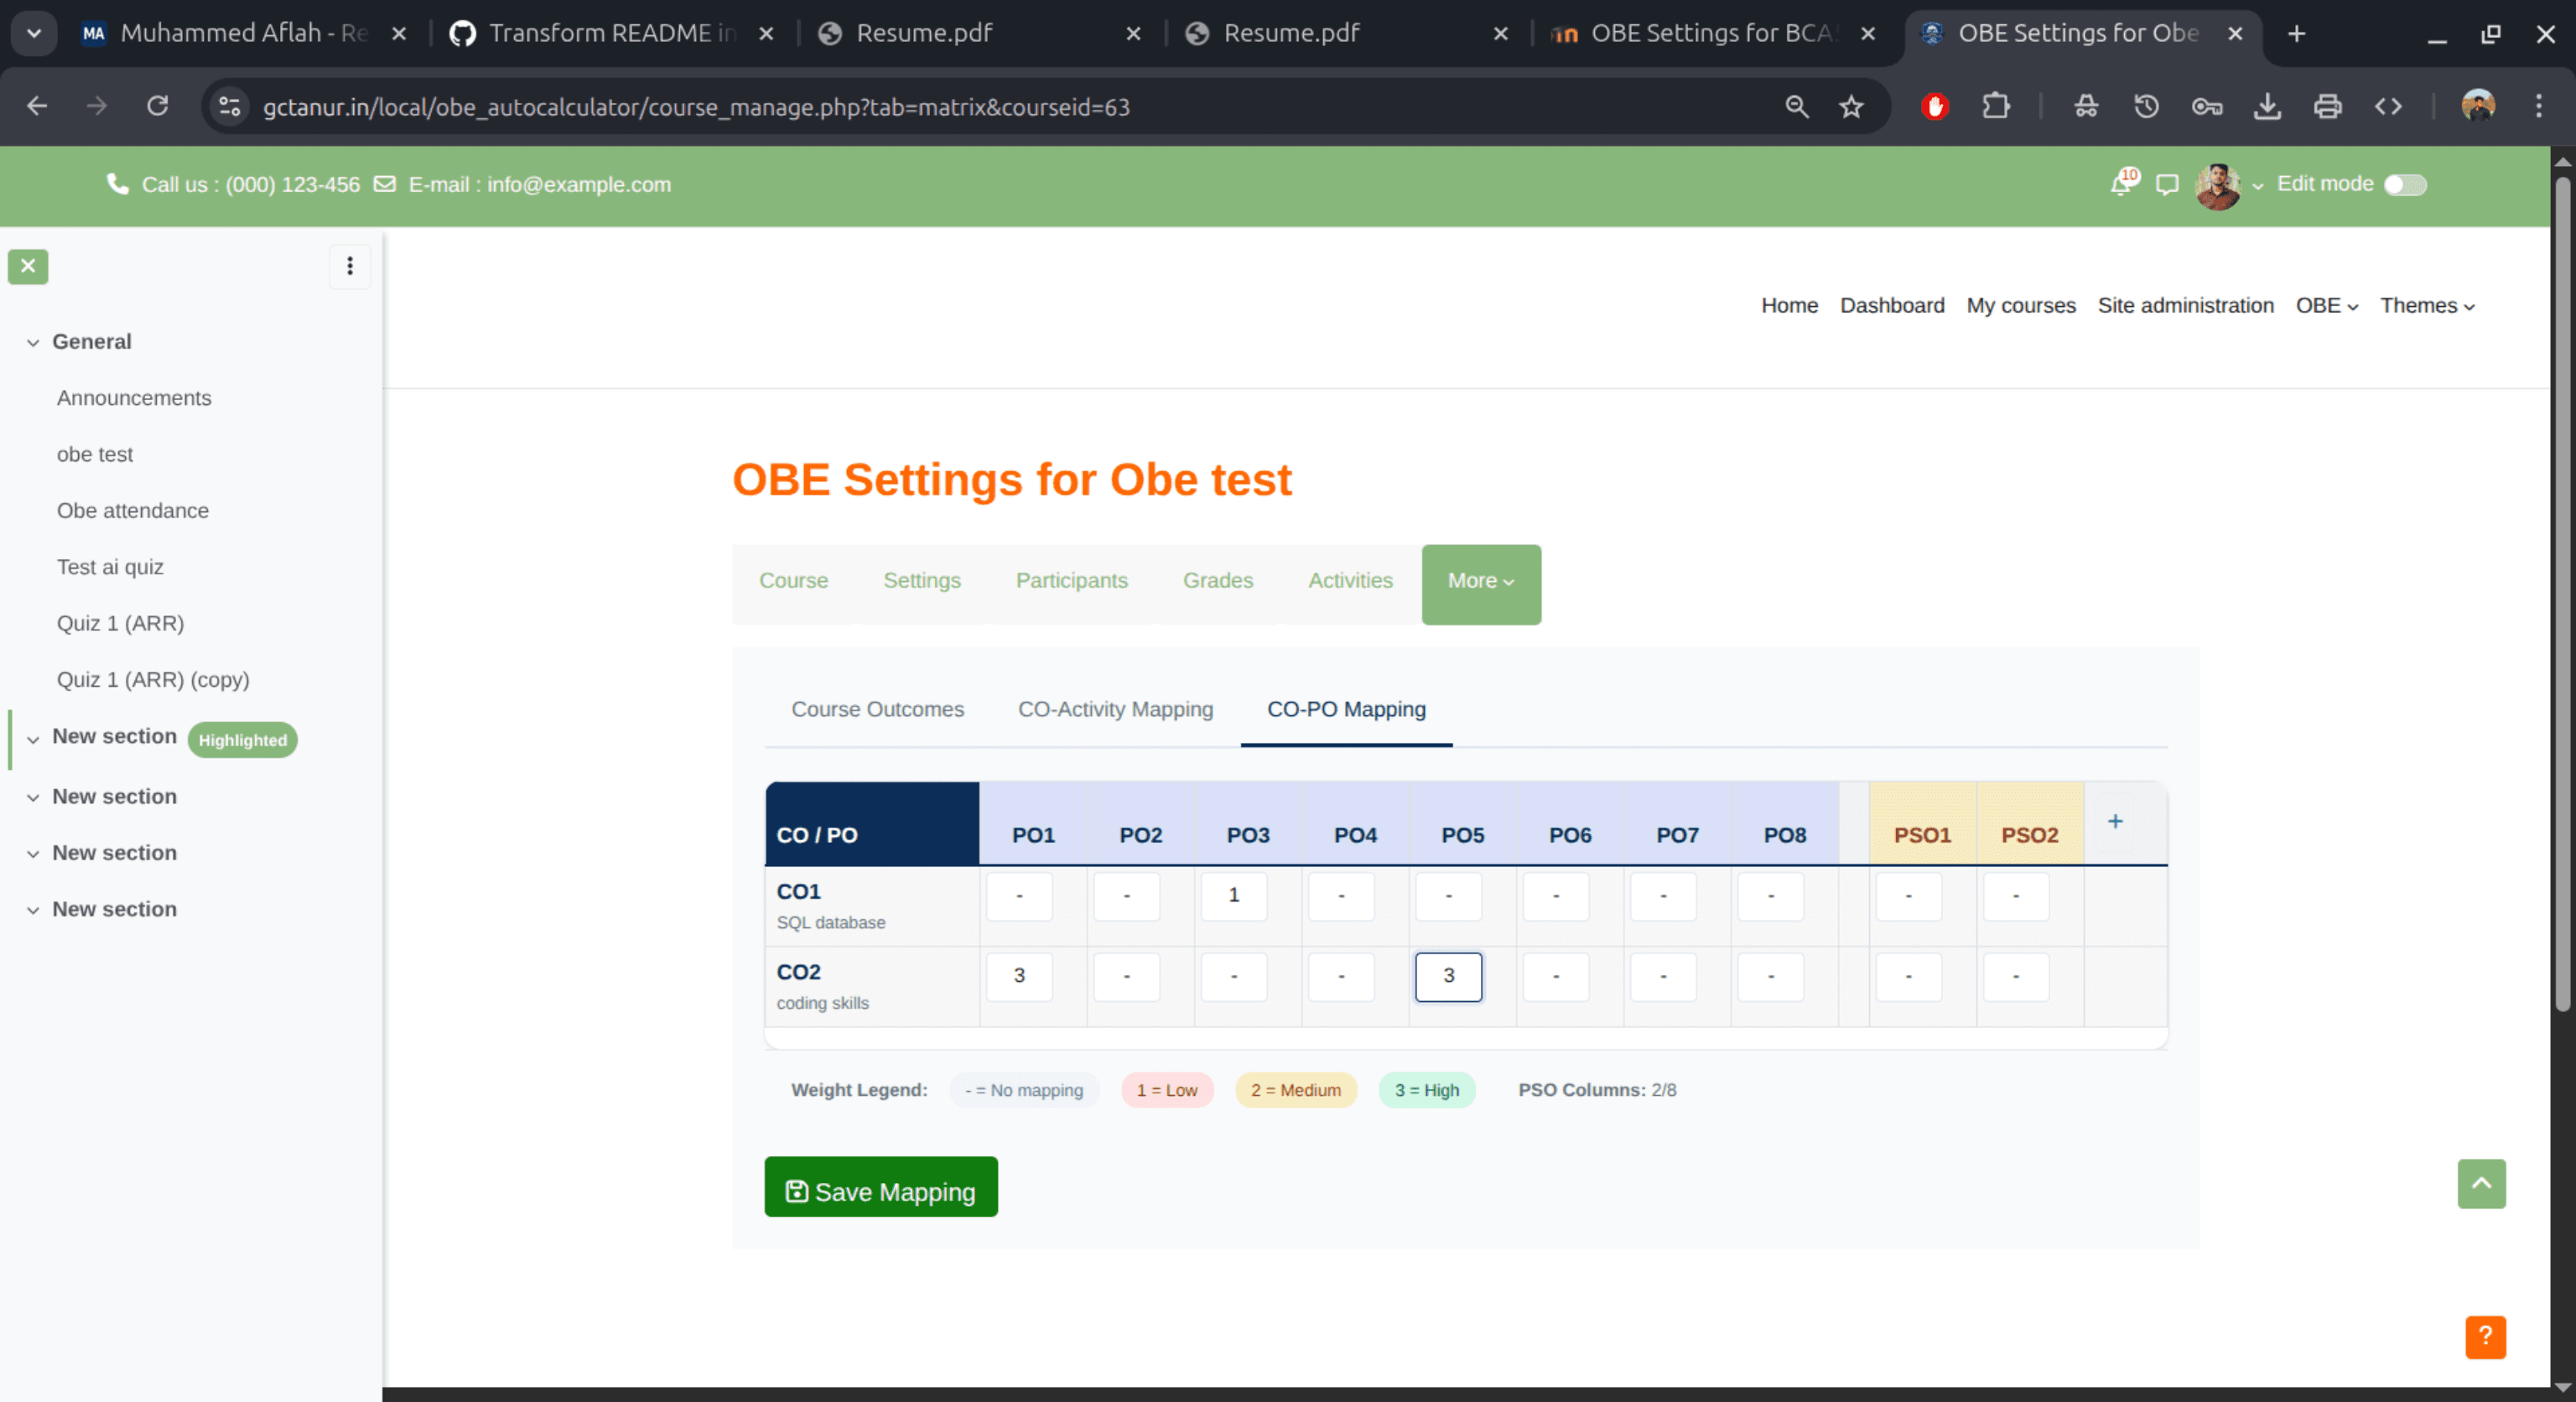
Task: Open the notifications bell icon
Action: click(x=2120, y=185)
